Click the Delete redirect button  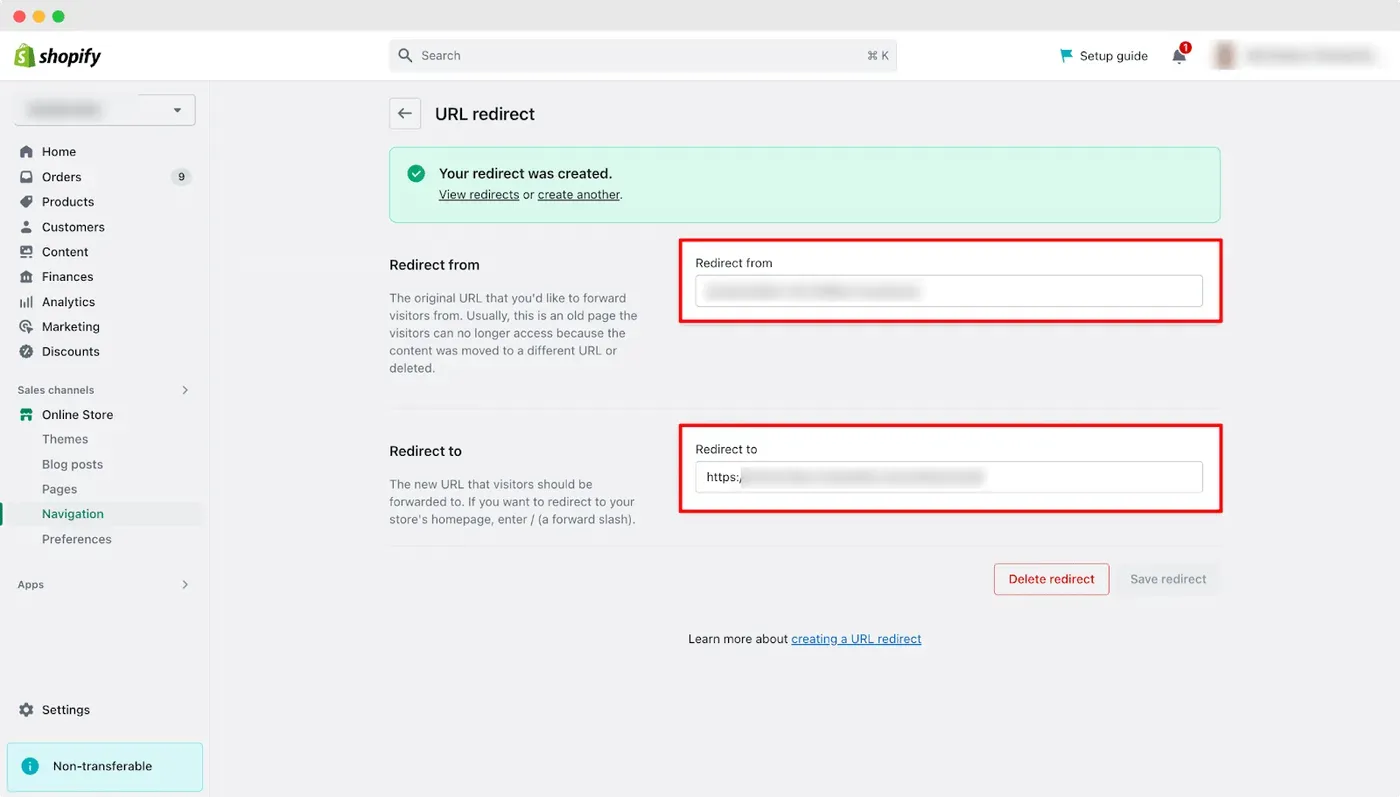1051,579
